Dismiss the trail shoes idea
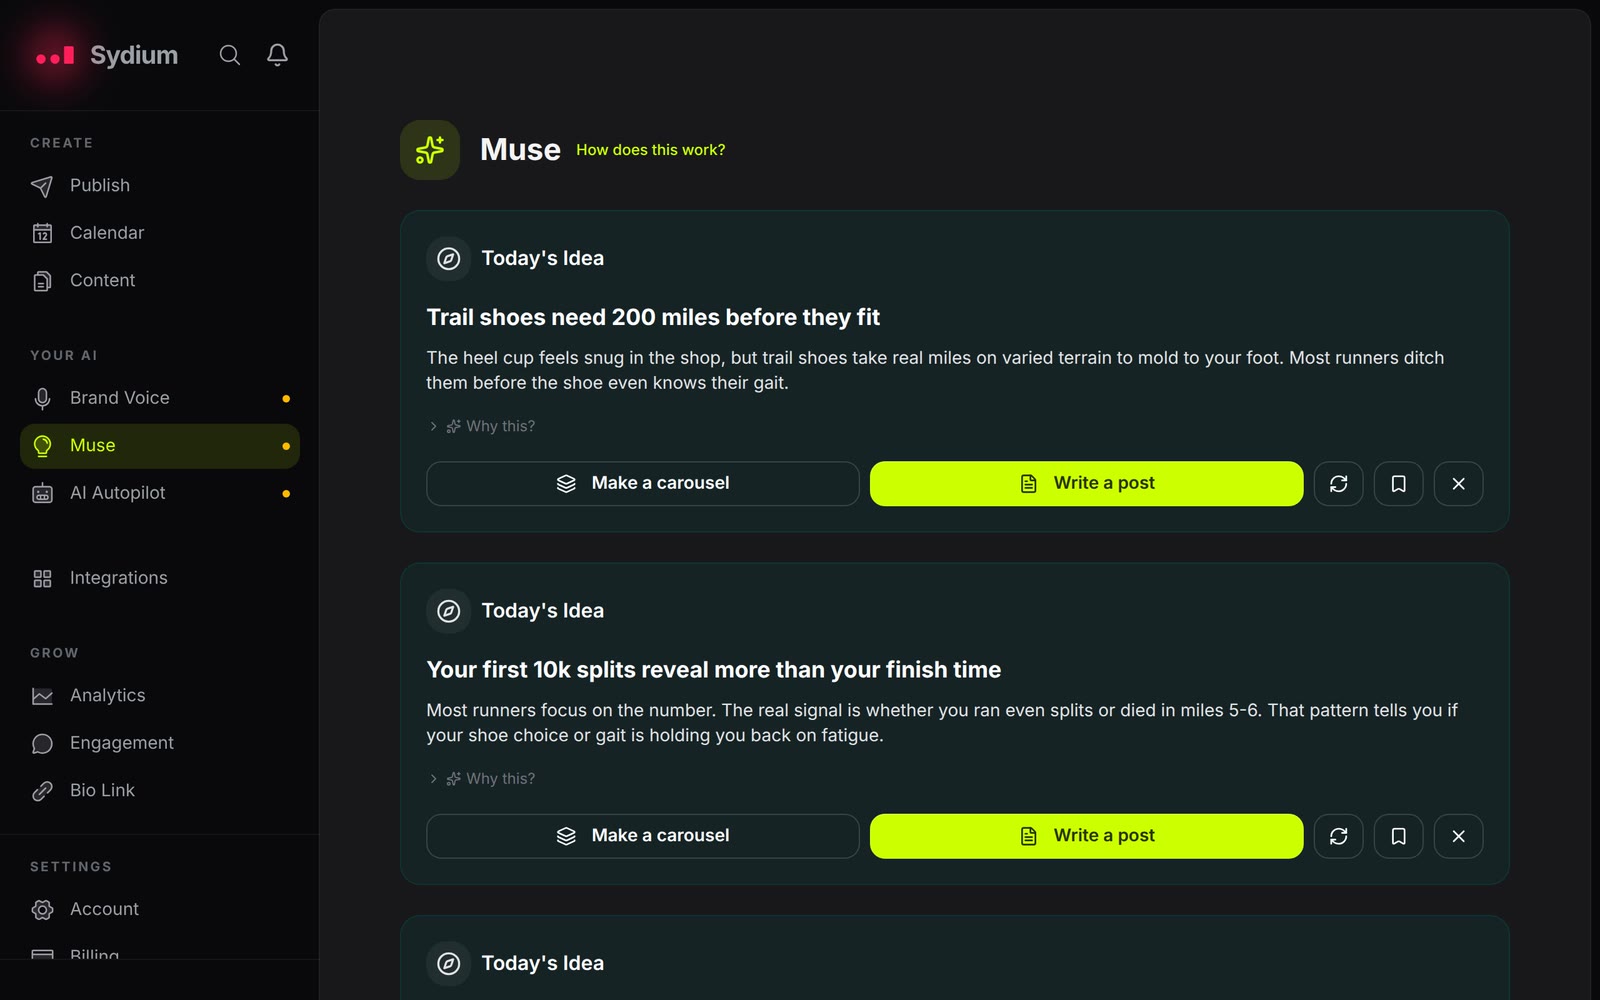The height and width of the screenshot is (1000, 1600). pyautogui.click(x=1459, y=484)
